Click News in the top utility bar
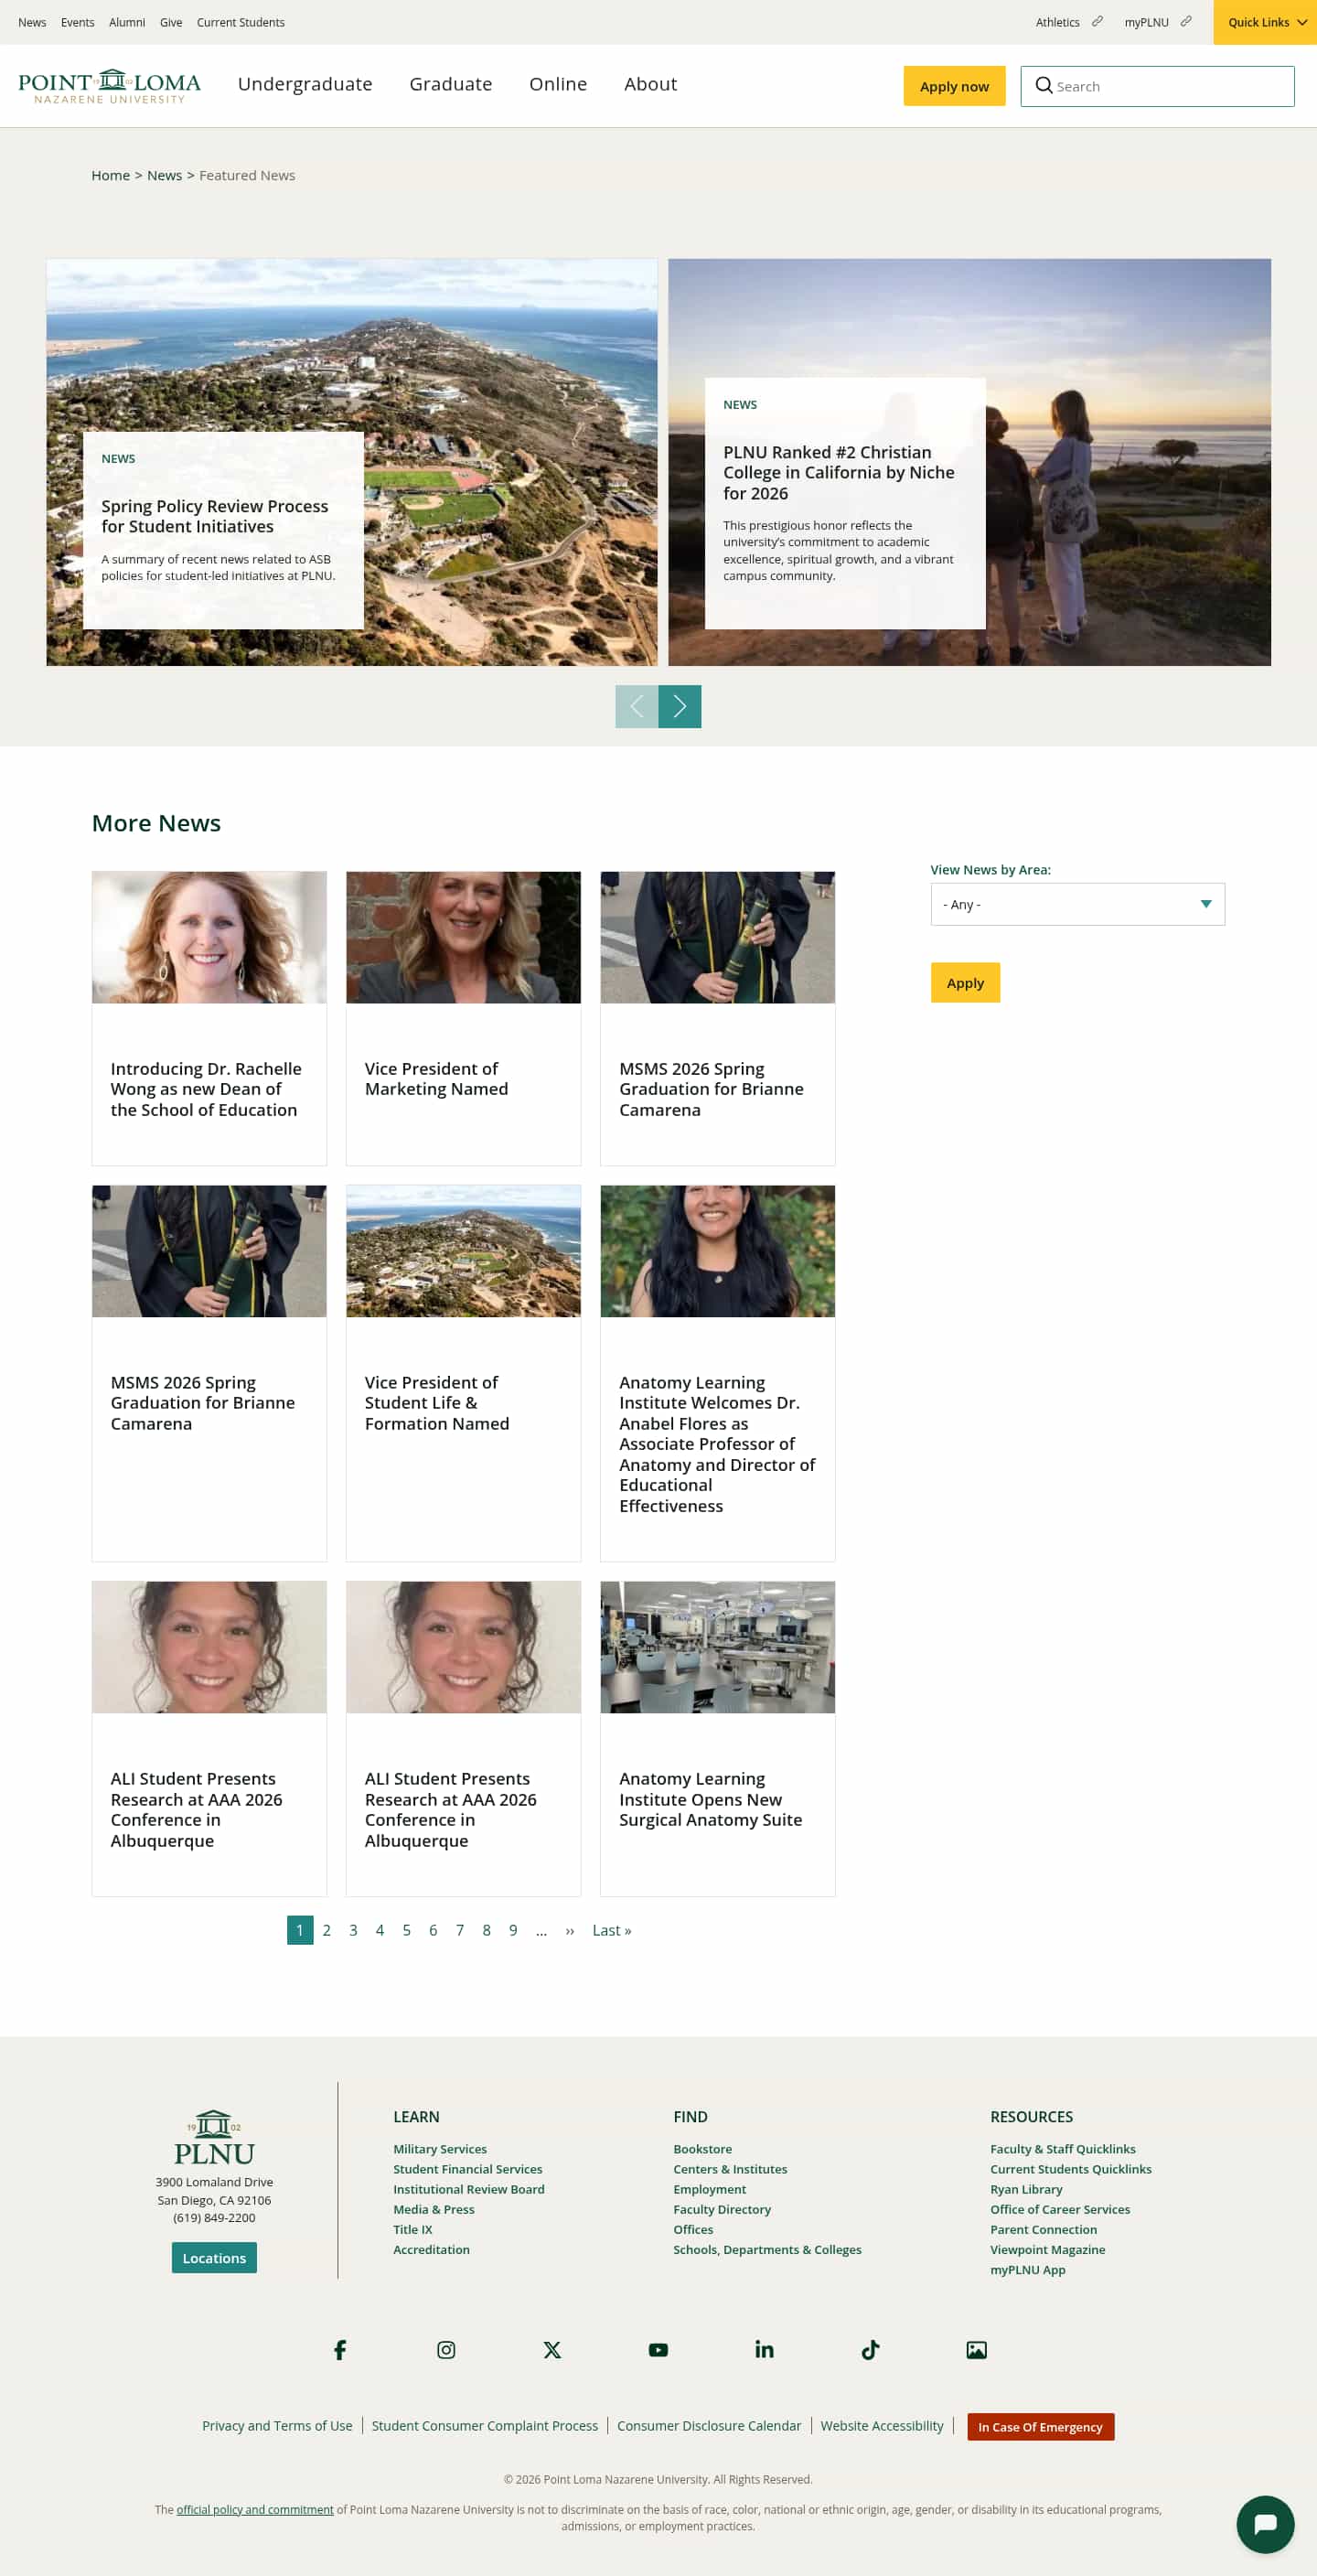1317x2576 pixels. [32, 22]
